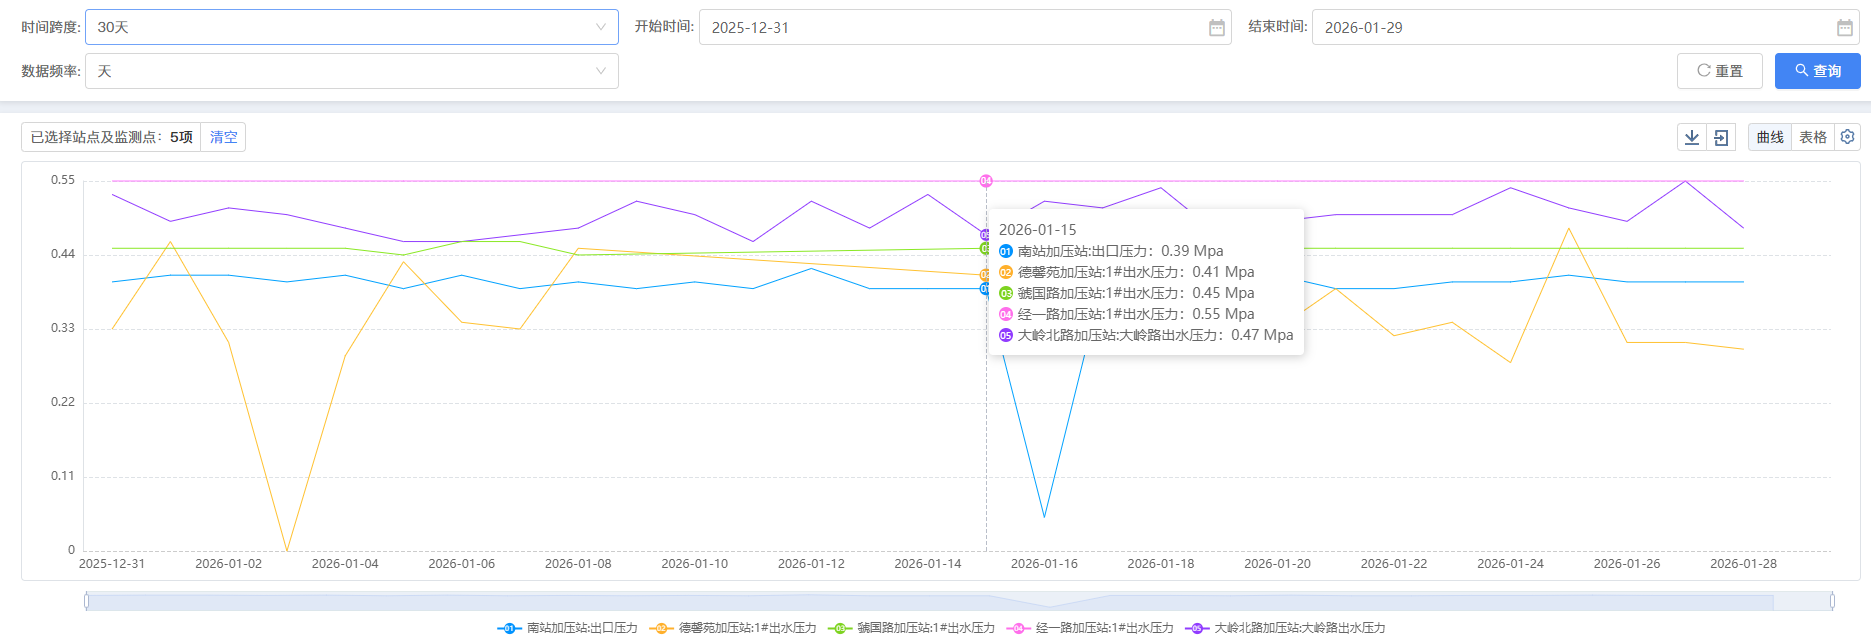The height and width of the screenshot is (638, 1871).
Task: Switch to the 曲线 view tab
Action: [x=1770, y=137]
